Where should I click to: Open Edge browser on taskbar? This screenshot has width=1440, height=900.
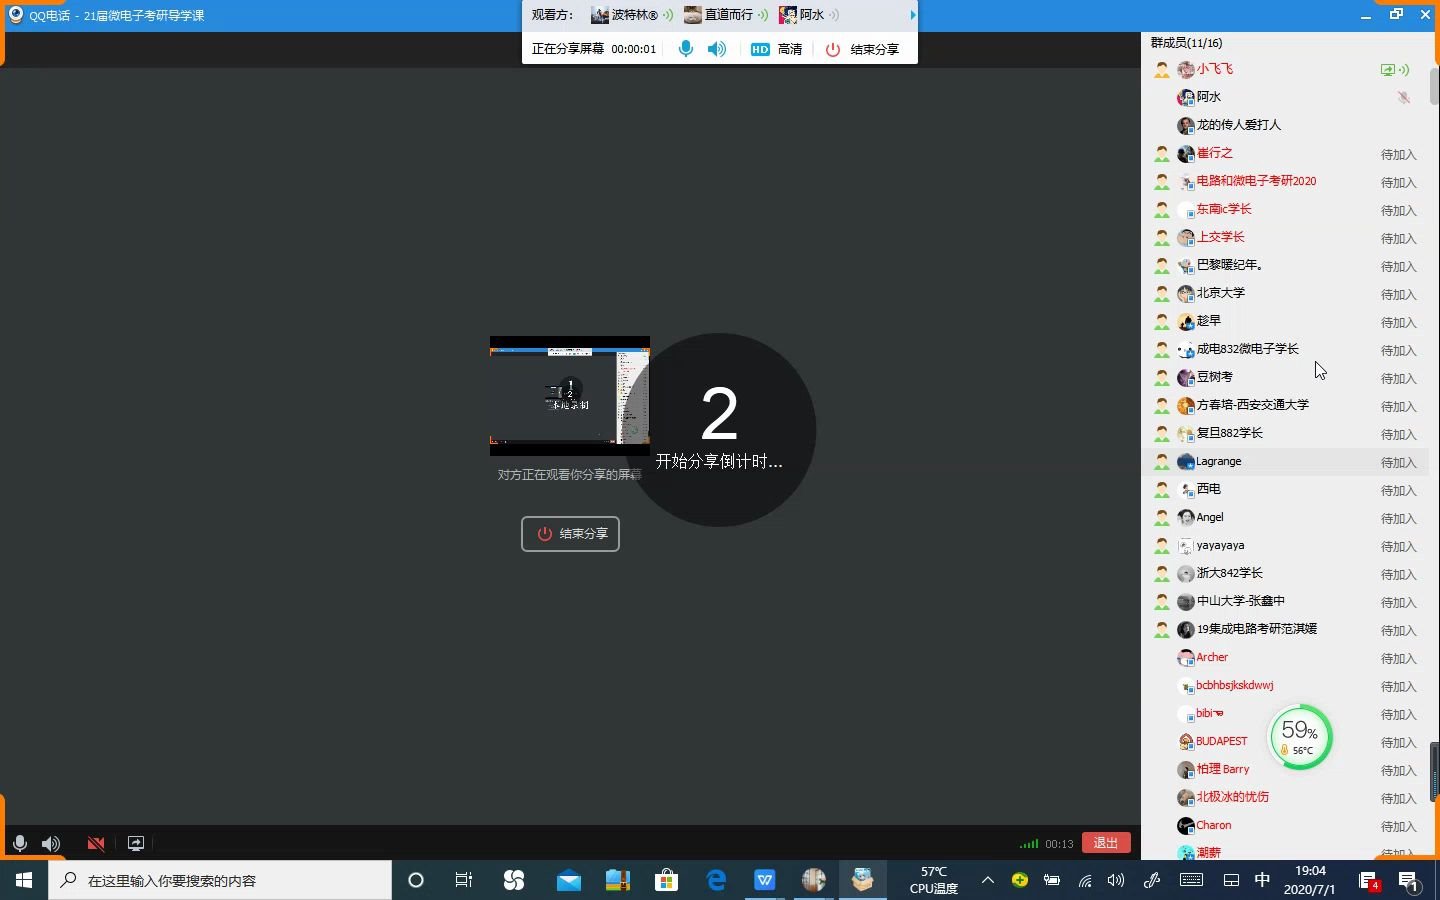click(x=716, y=880)
